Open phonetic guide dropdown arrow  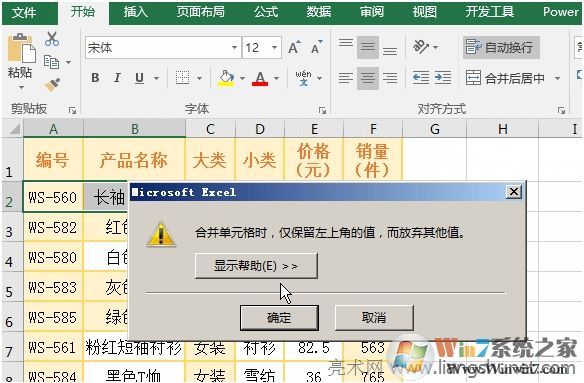(x=320, y=78)
